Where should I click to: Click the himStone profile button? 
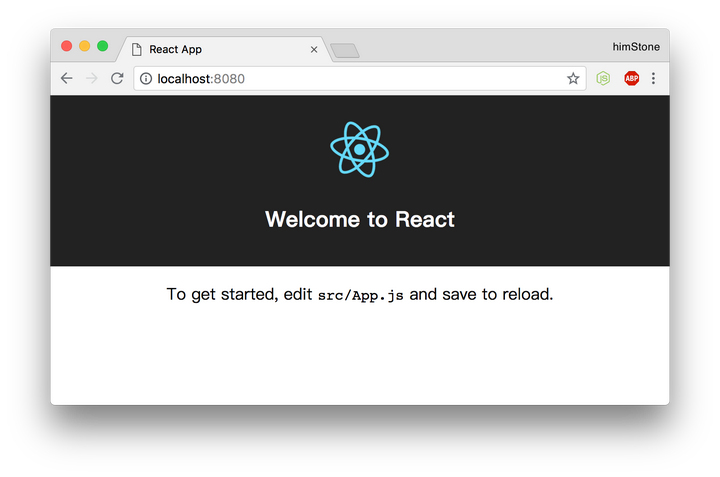point(636,47)
